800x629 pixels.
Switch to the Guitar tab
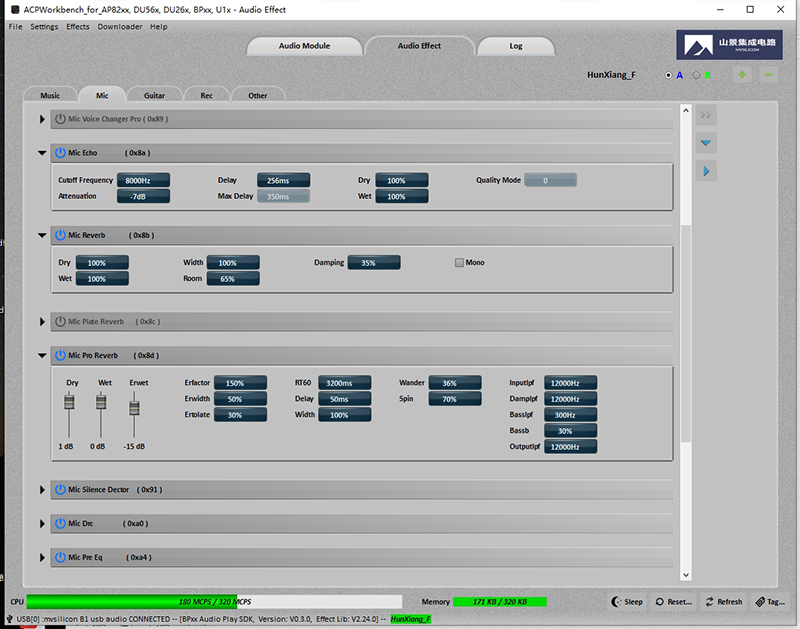tap(154, 96)
